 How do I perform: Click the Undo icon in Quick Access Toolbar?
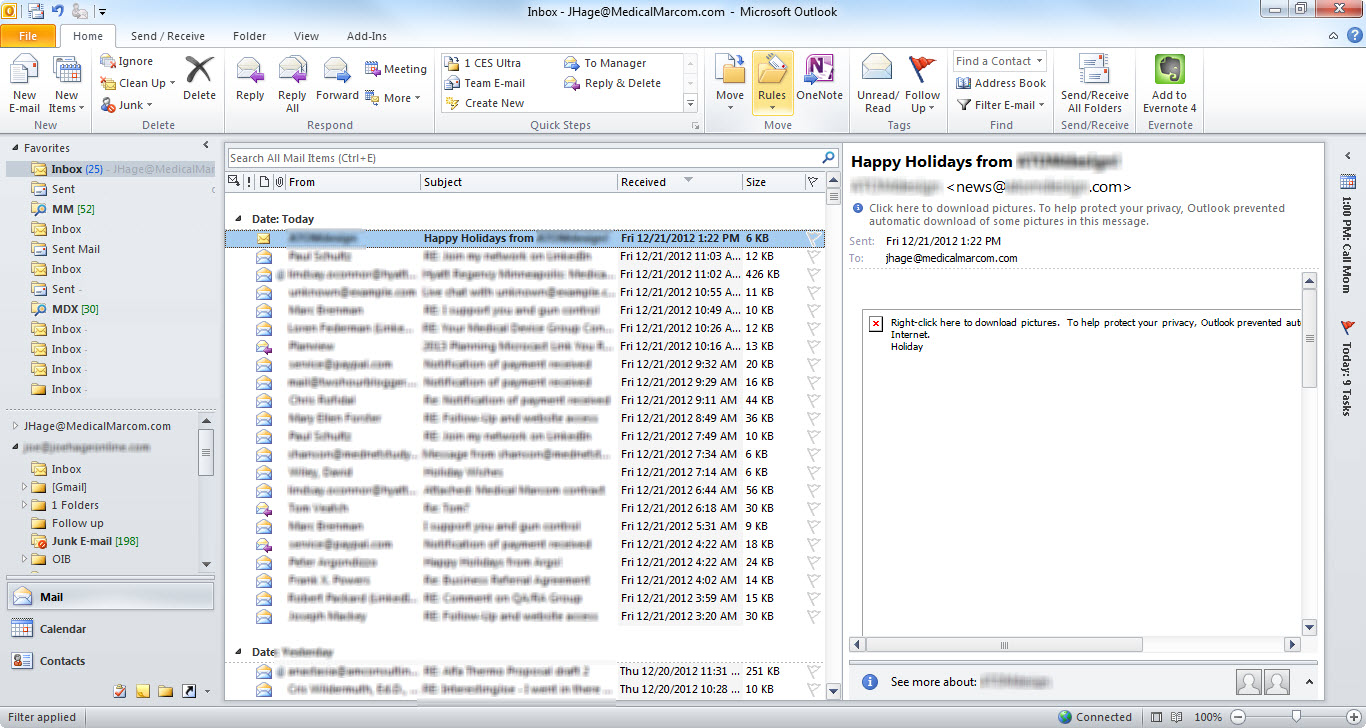(x=57, y=11)
